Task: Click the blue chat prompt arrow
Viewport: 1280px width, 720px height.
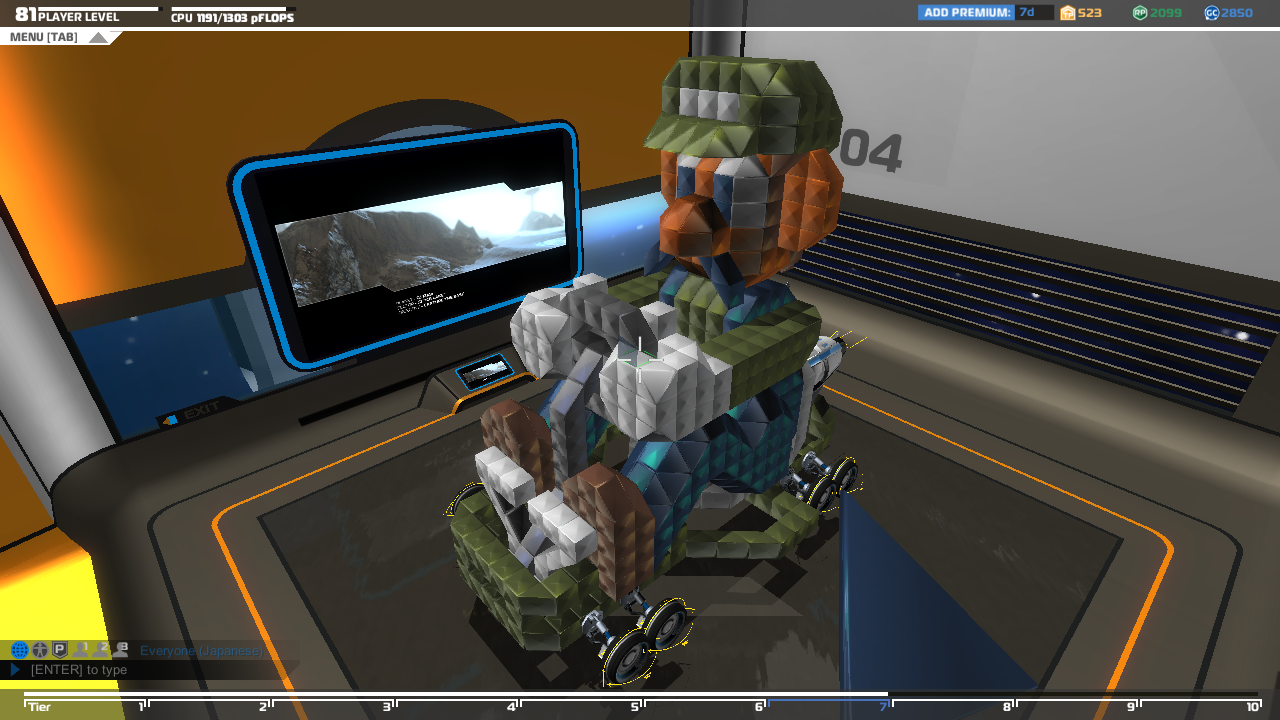Action: pyautogui.click(x=16, y=670)
